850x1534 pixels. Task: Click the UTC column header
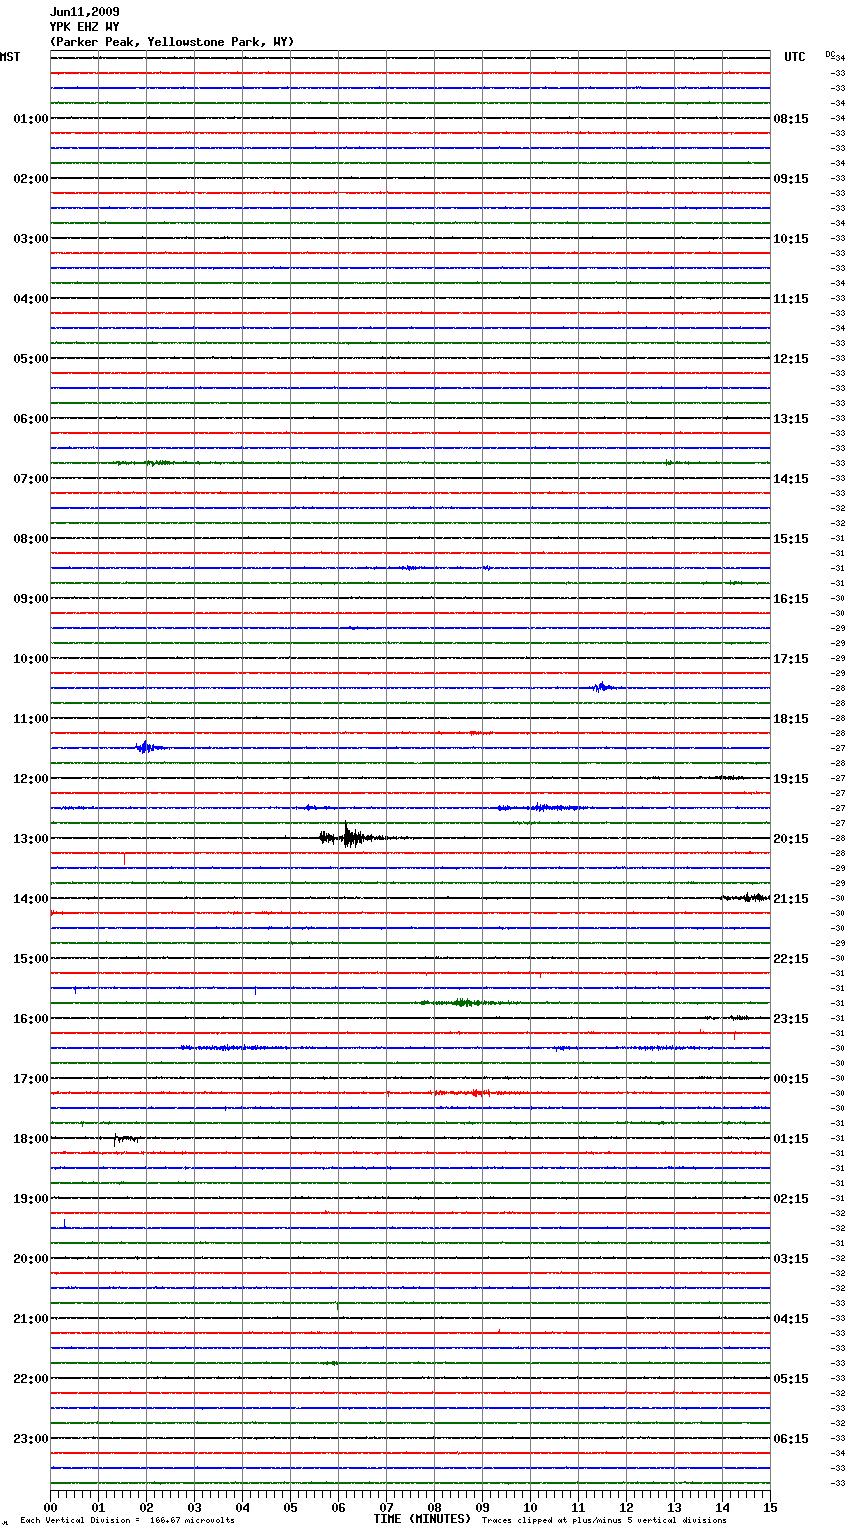tap(795, 57)
